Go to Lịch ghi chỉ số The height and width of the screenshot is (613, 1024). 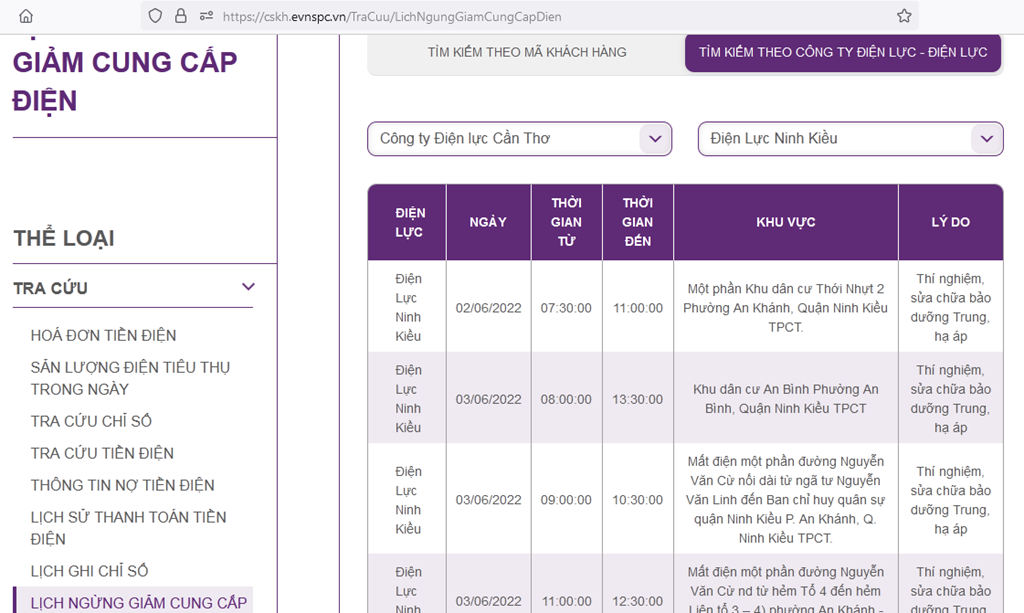click(89, 571)
